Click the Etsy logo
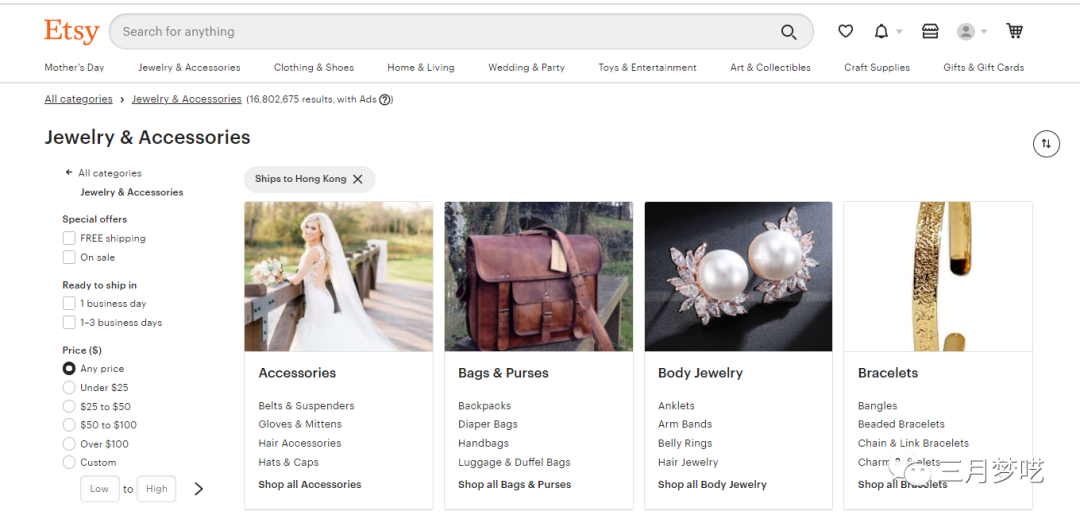 point(71,32)
